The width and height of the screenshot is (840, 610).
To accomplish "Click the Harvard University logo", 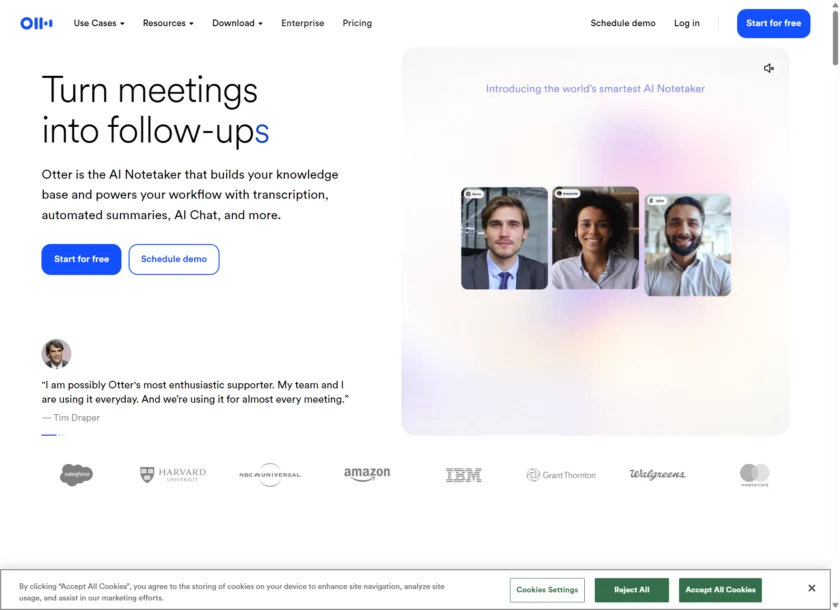I will coord(172,475).
